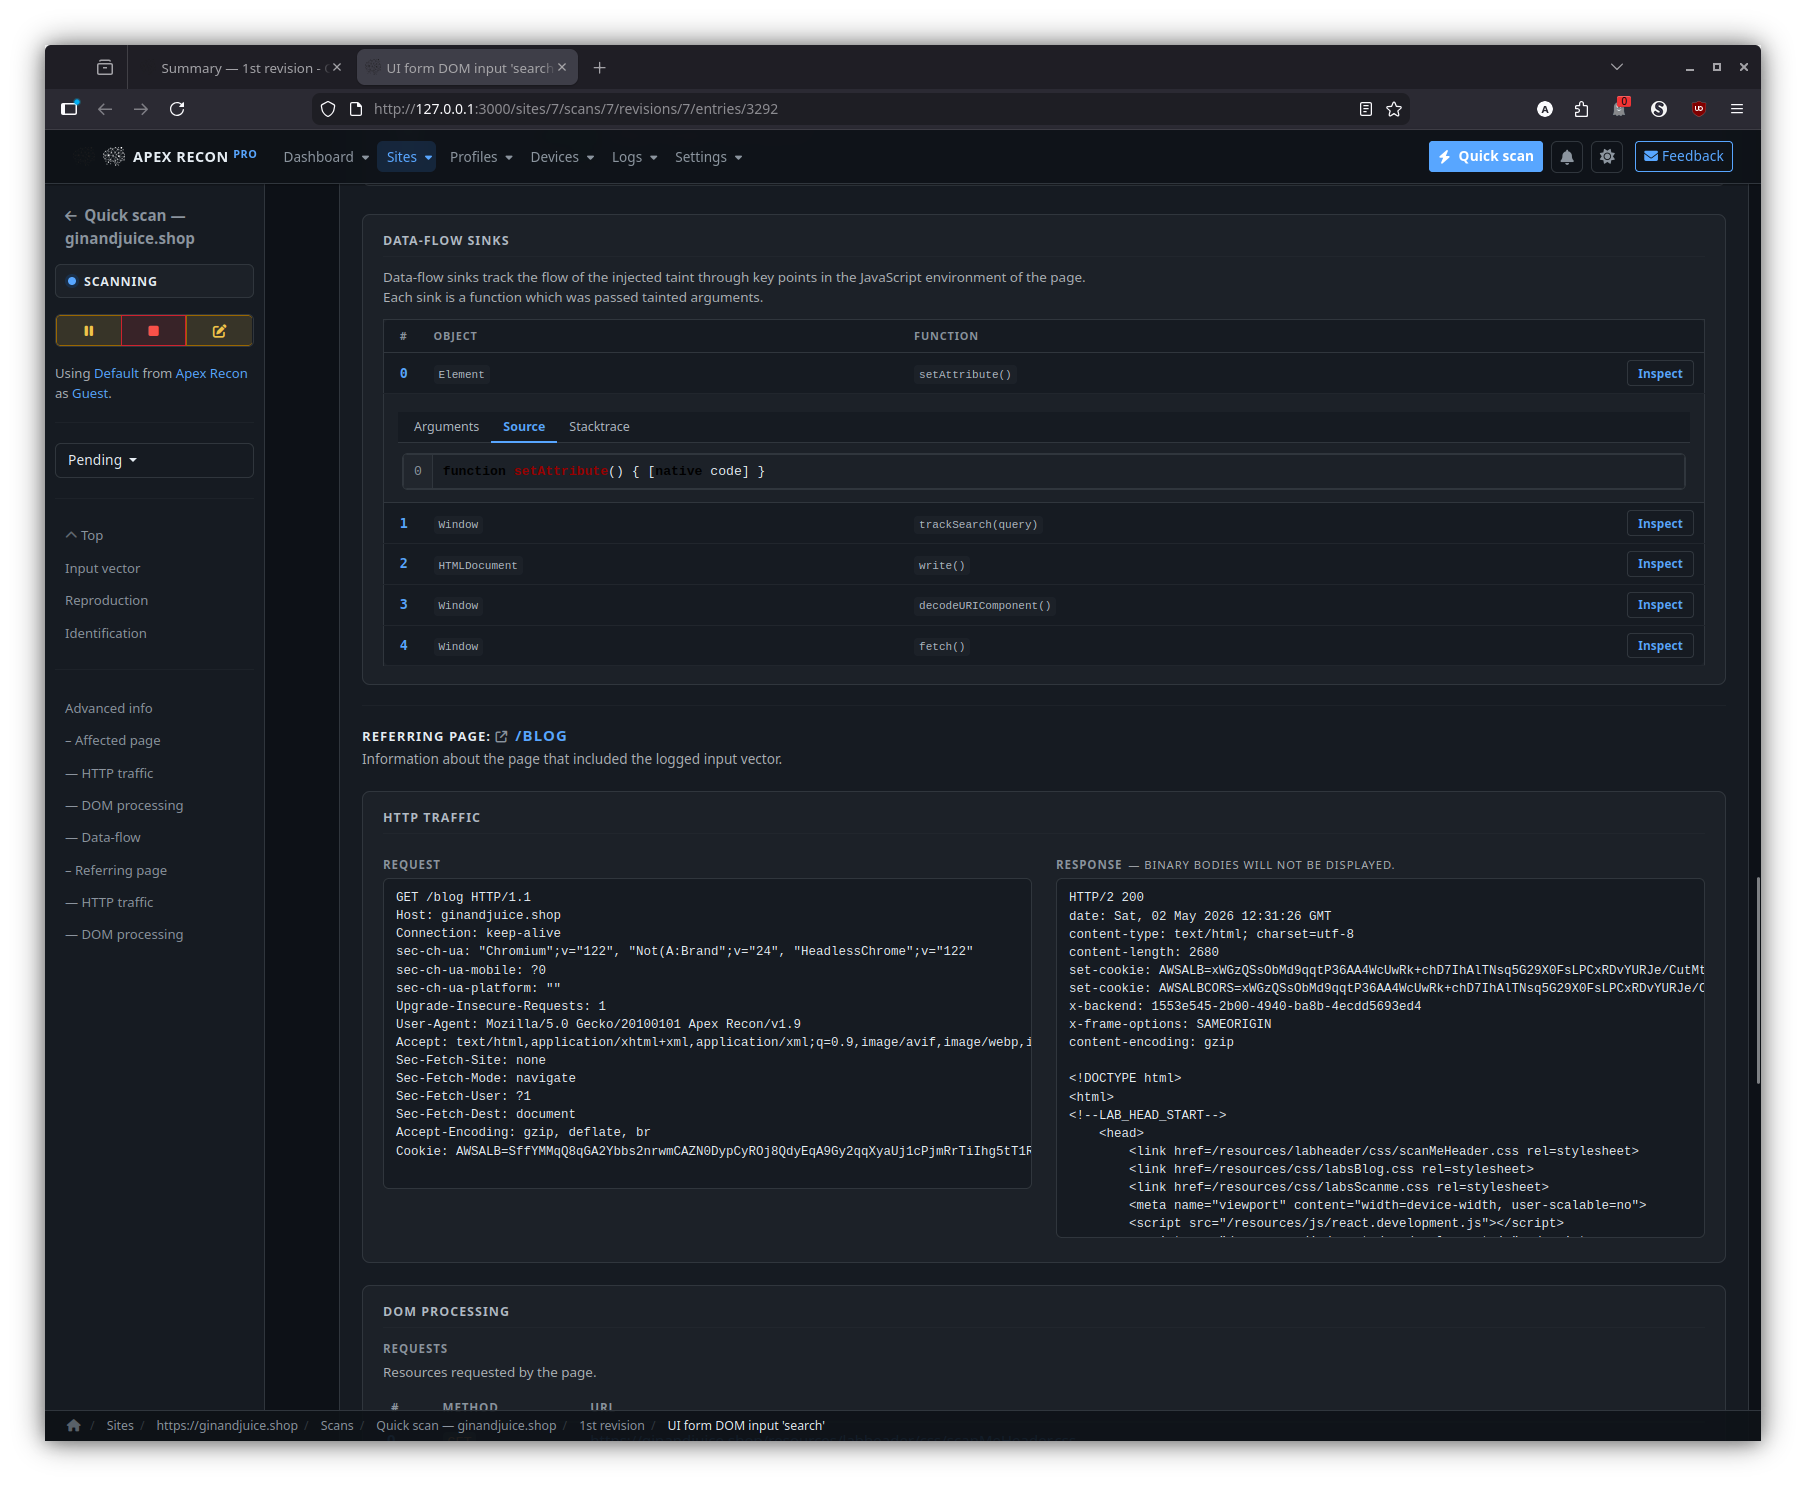This screenshot has width=1806, height=1486.
Task: Jump to the Identification section
Action: click(106, 634)
